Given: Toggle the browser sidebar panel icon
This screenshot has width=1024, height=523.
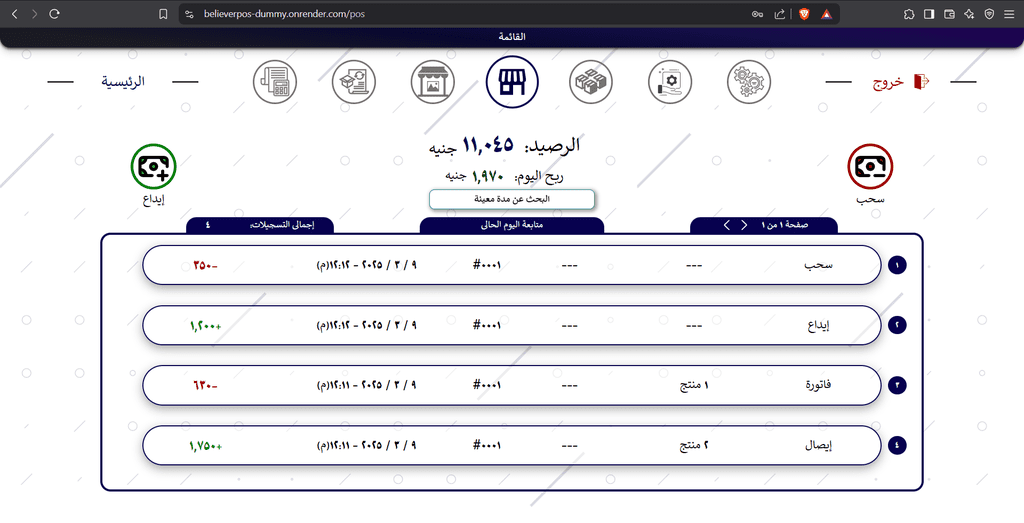Looking at the screenshot, I should (x=929, y=14).
